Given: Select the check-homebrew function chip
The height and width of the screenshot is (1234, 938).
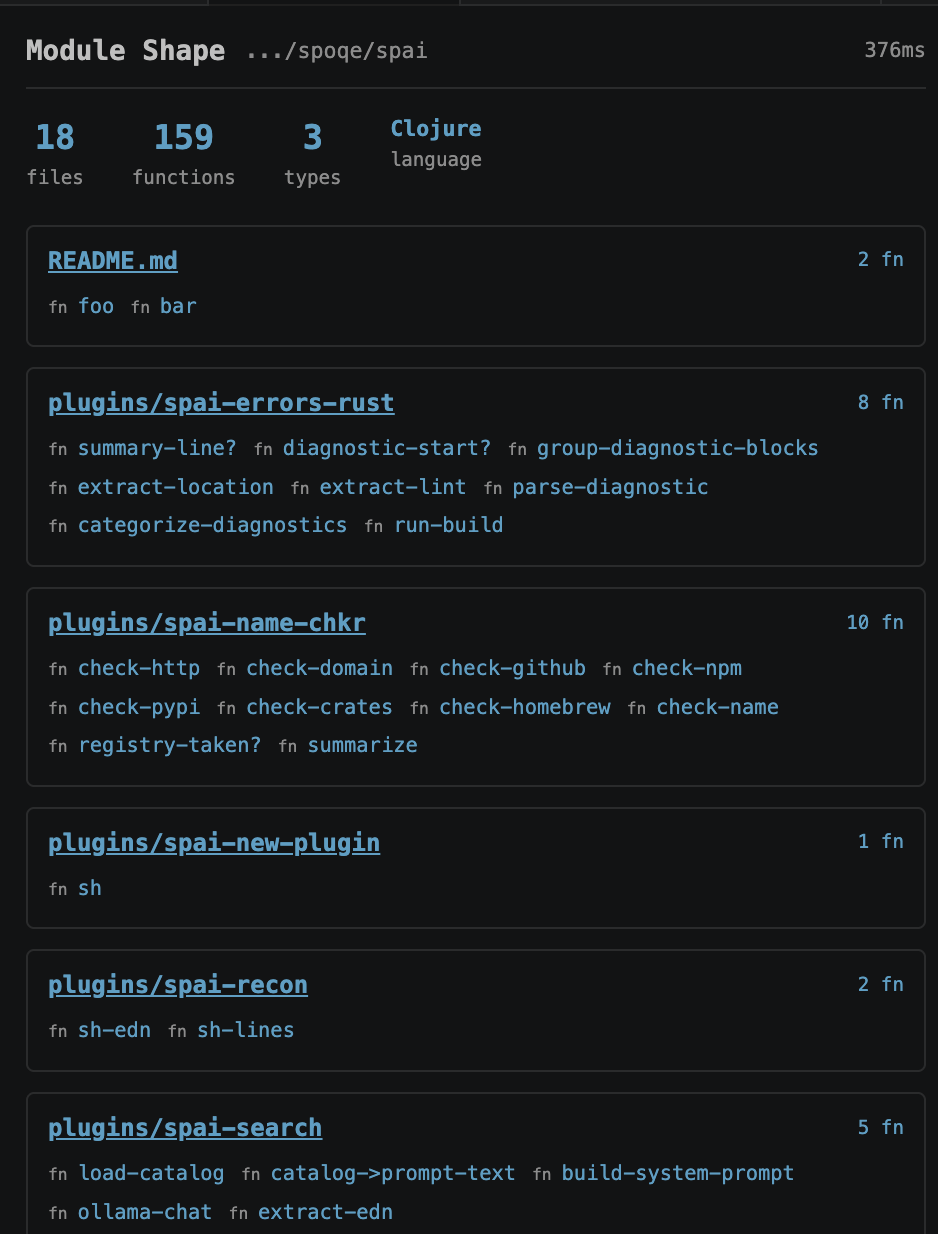Looking at the screenshot, I should click(524, 707).
